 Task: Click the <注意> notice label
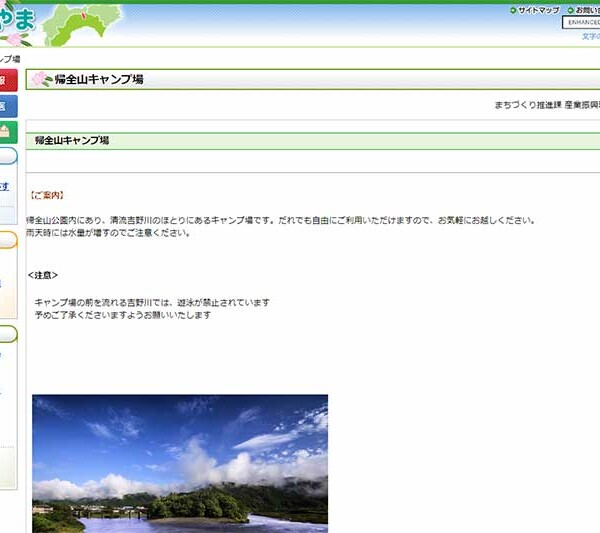coord(42,275)
